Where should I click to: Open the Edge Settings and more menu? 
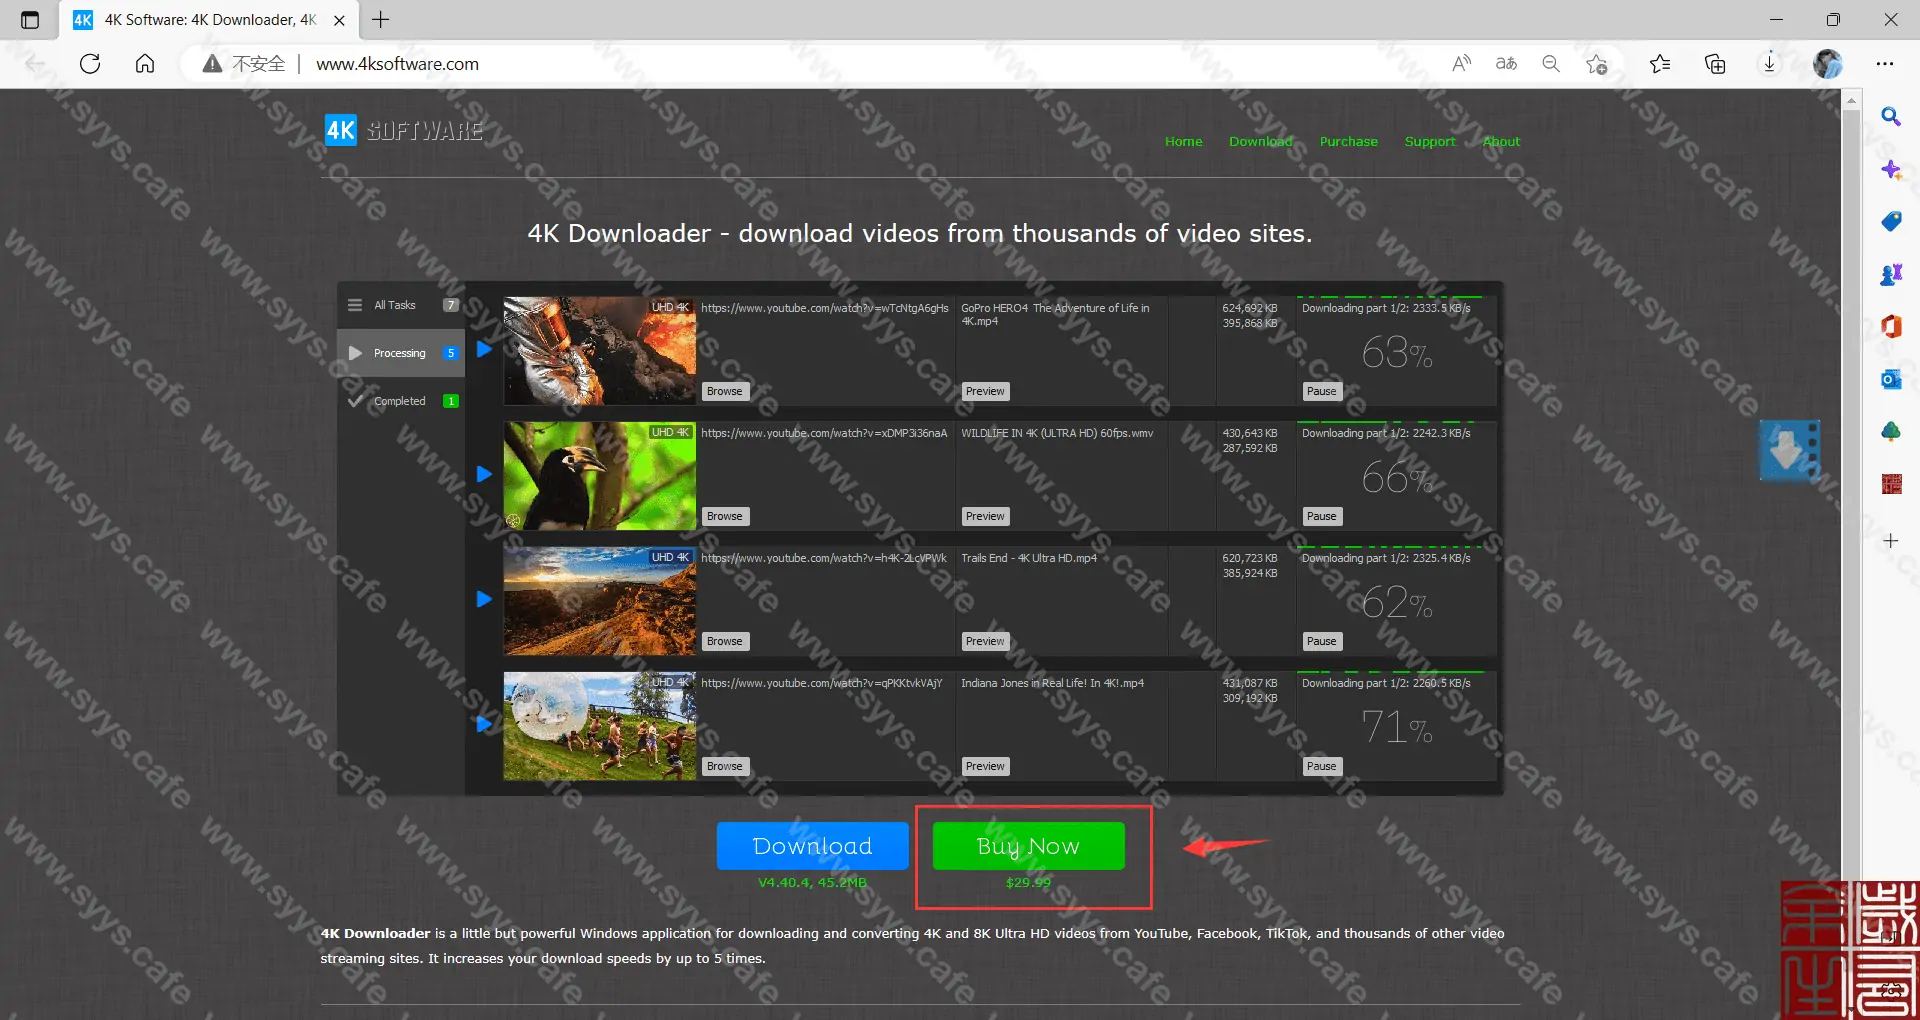point(1885,64)
